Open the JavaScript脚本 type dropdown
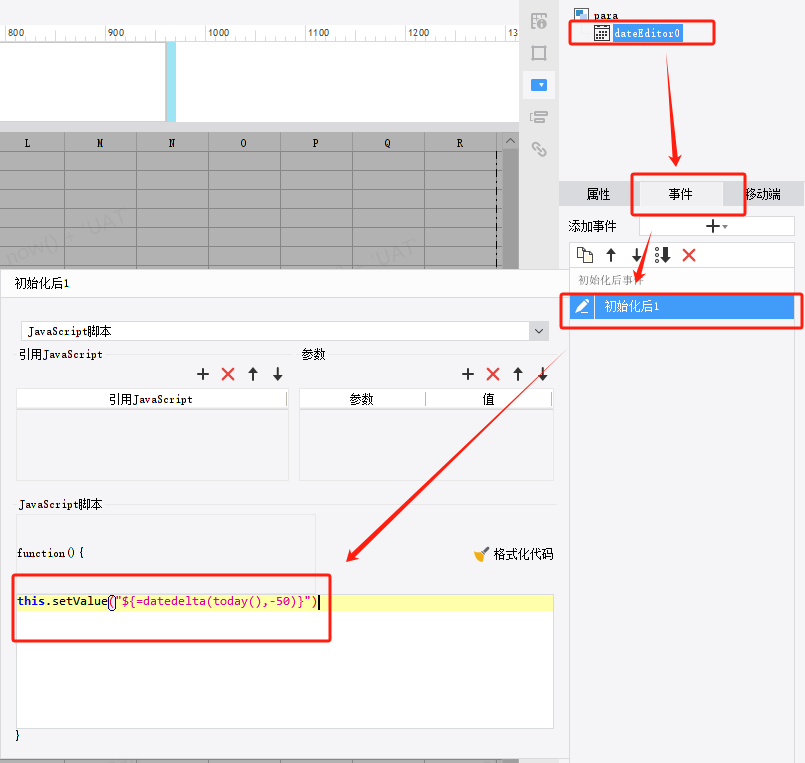The image size is (805, 763). (539, 331)
